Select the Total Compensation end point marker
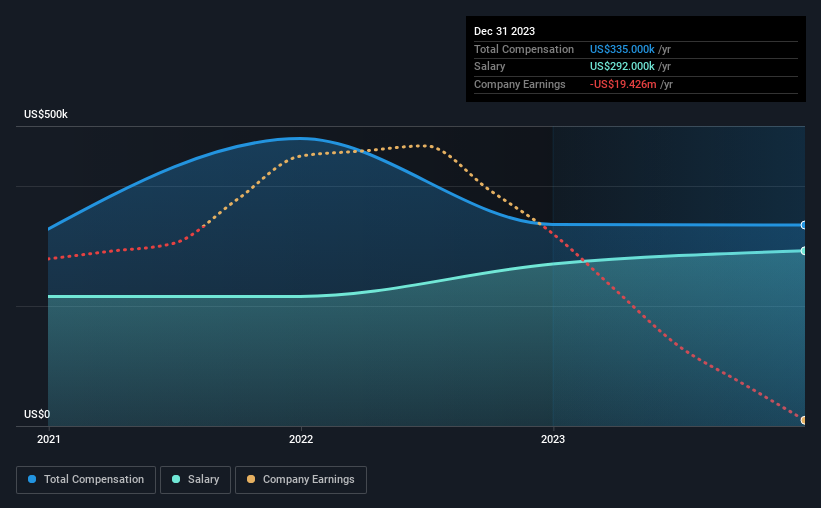 (803, 225)
